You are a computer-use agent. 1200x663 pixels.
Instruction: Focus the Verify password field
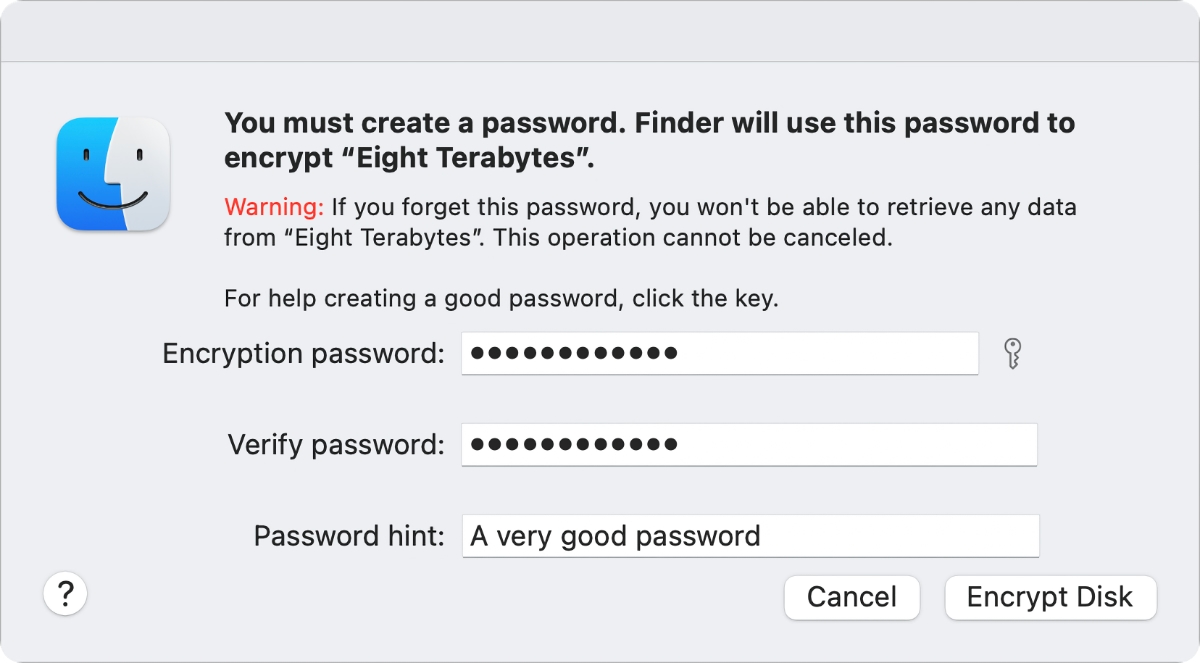tap(749, 444)
